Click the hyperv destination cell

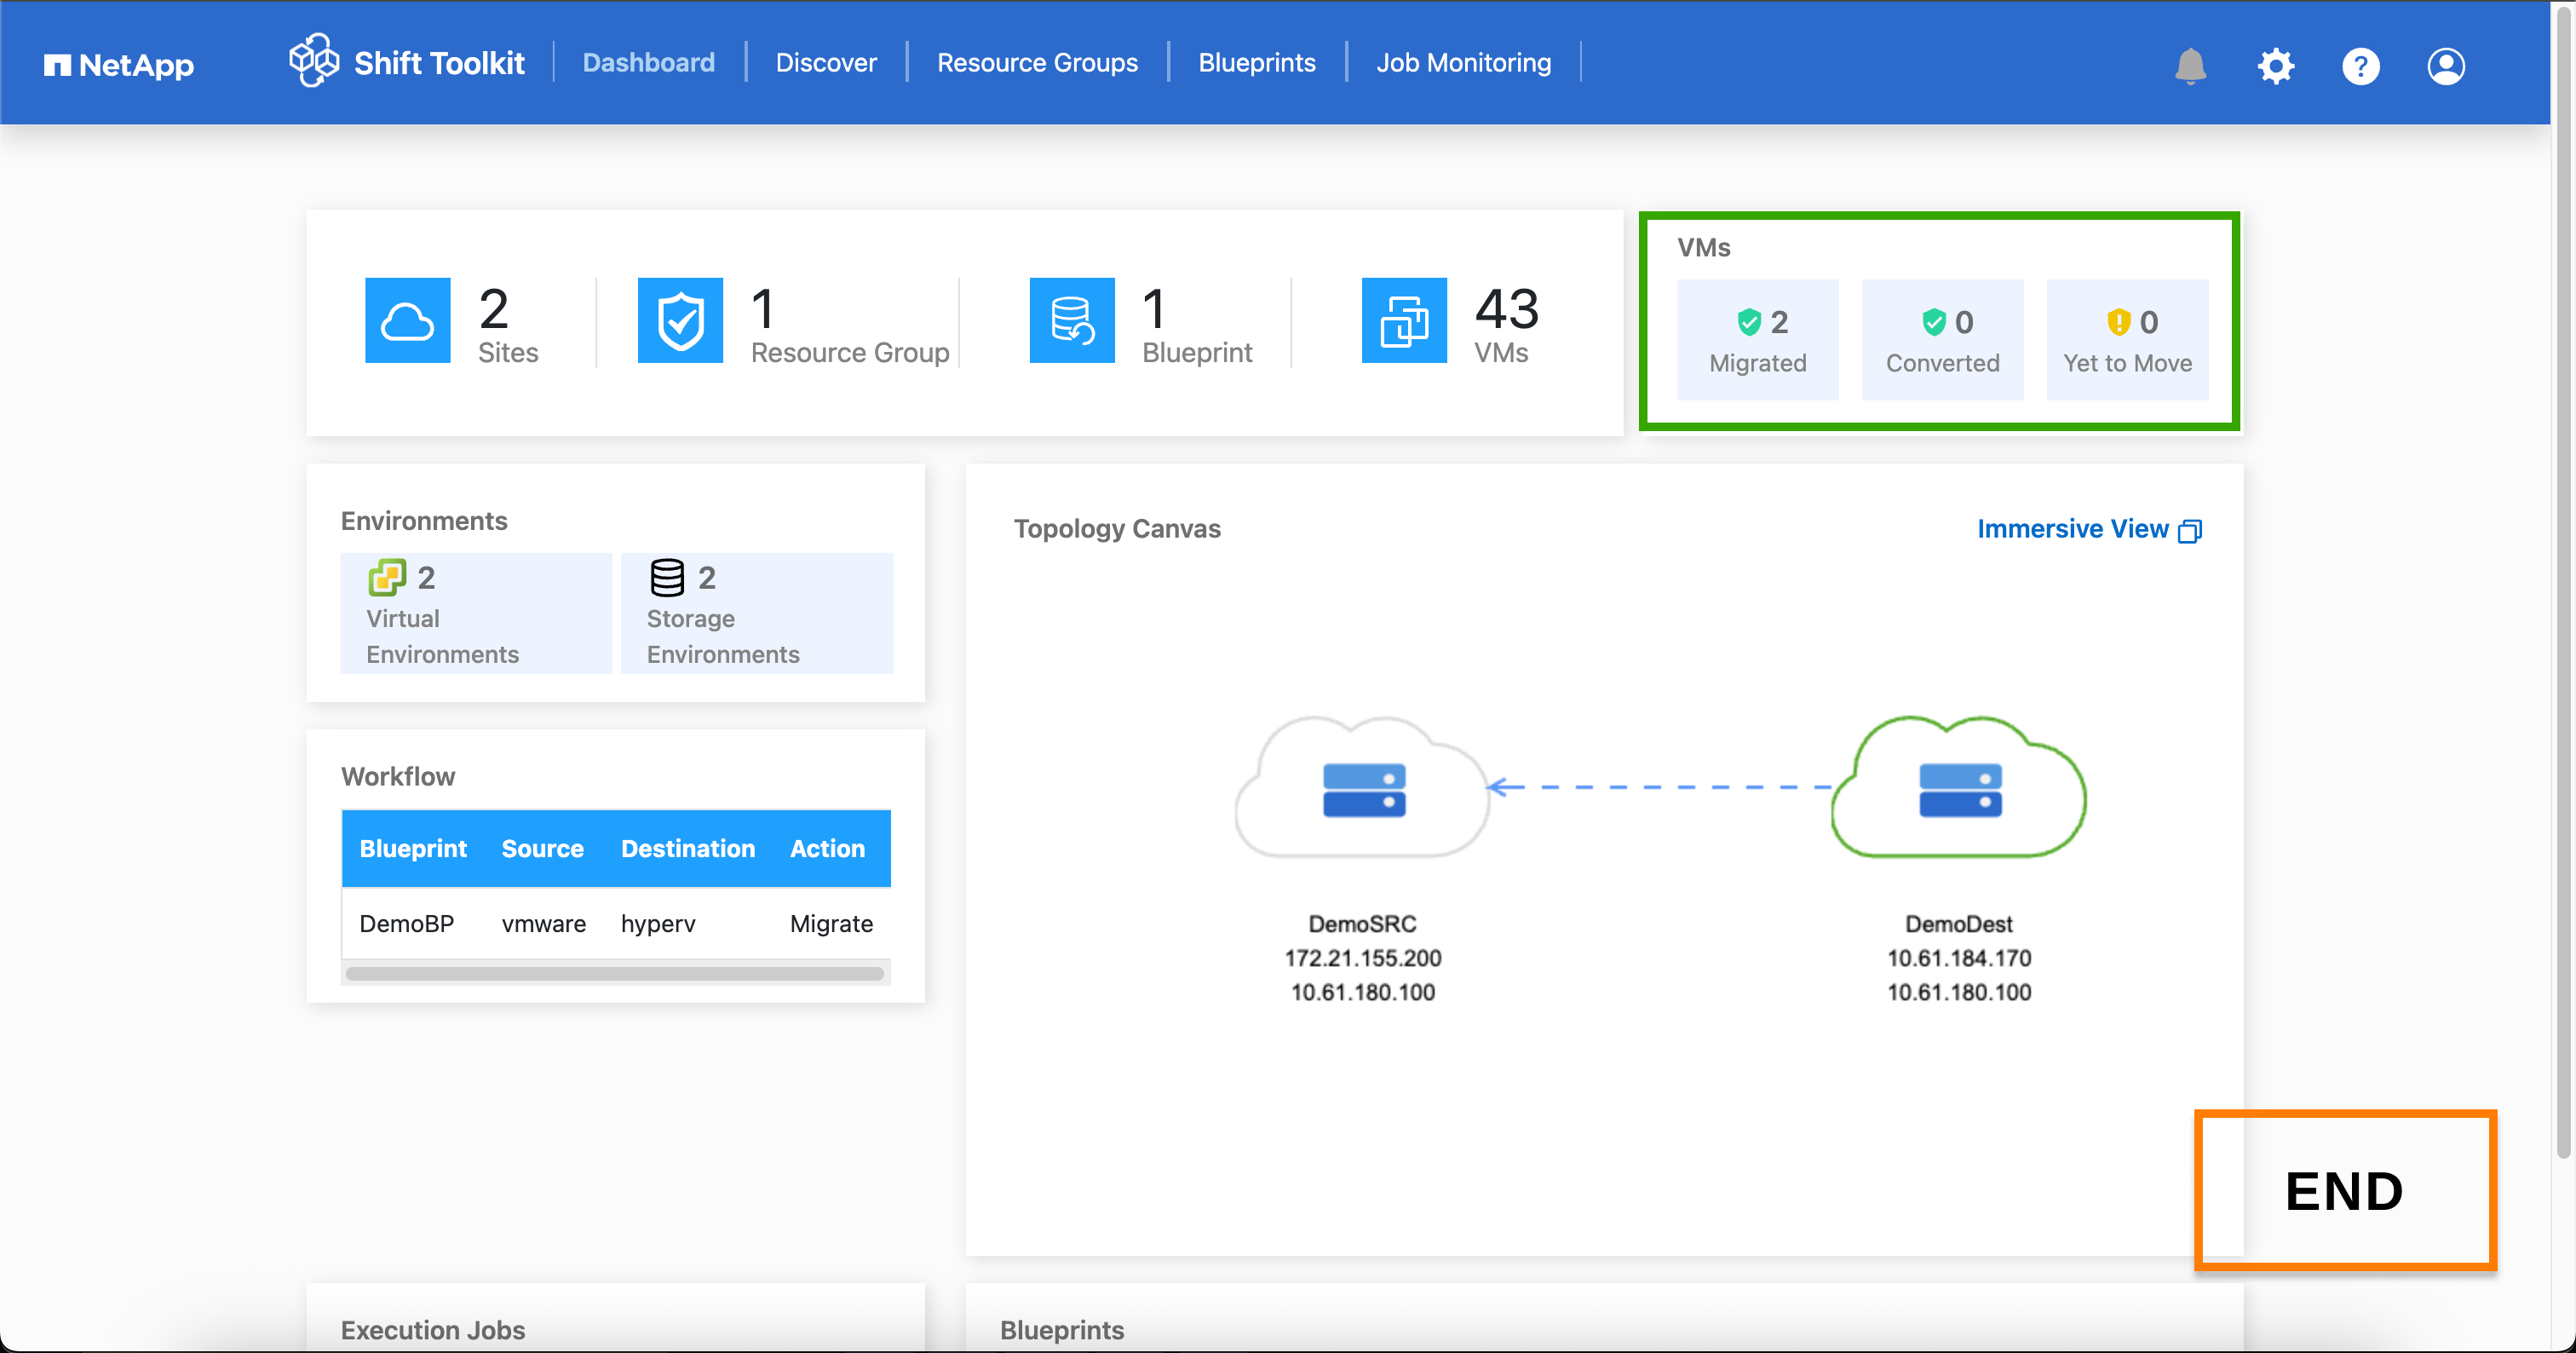tap(658, 923)
